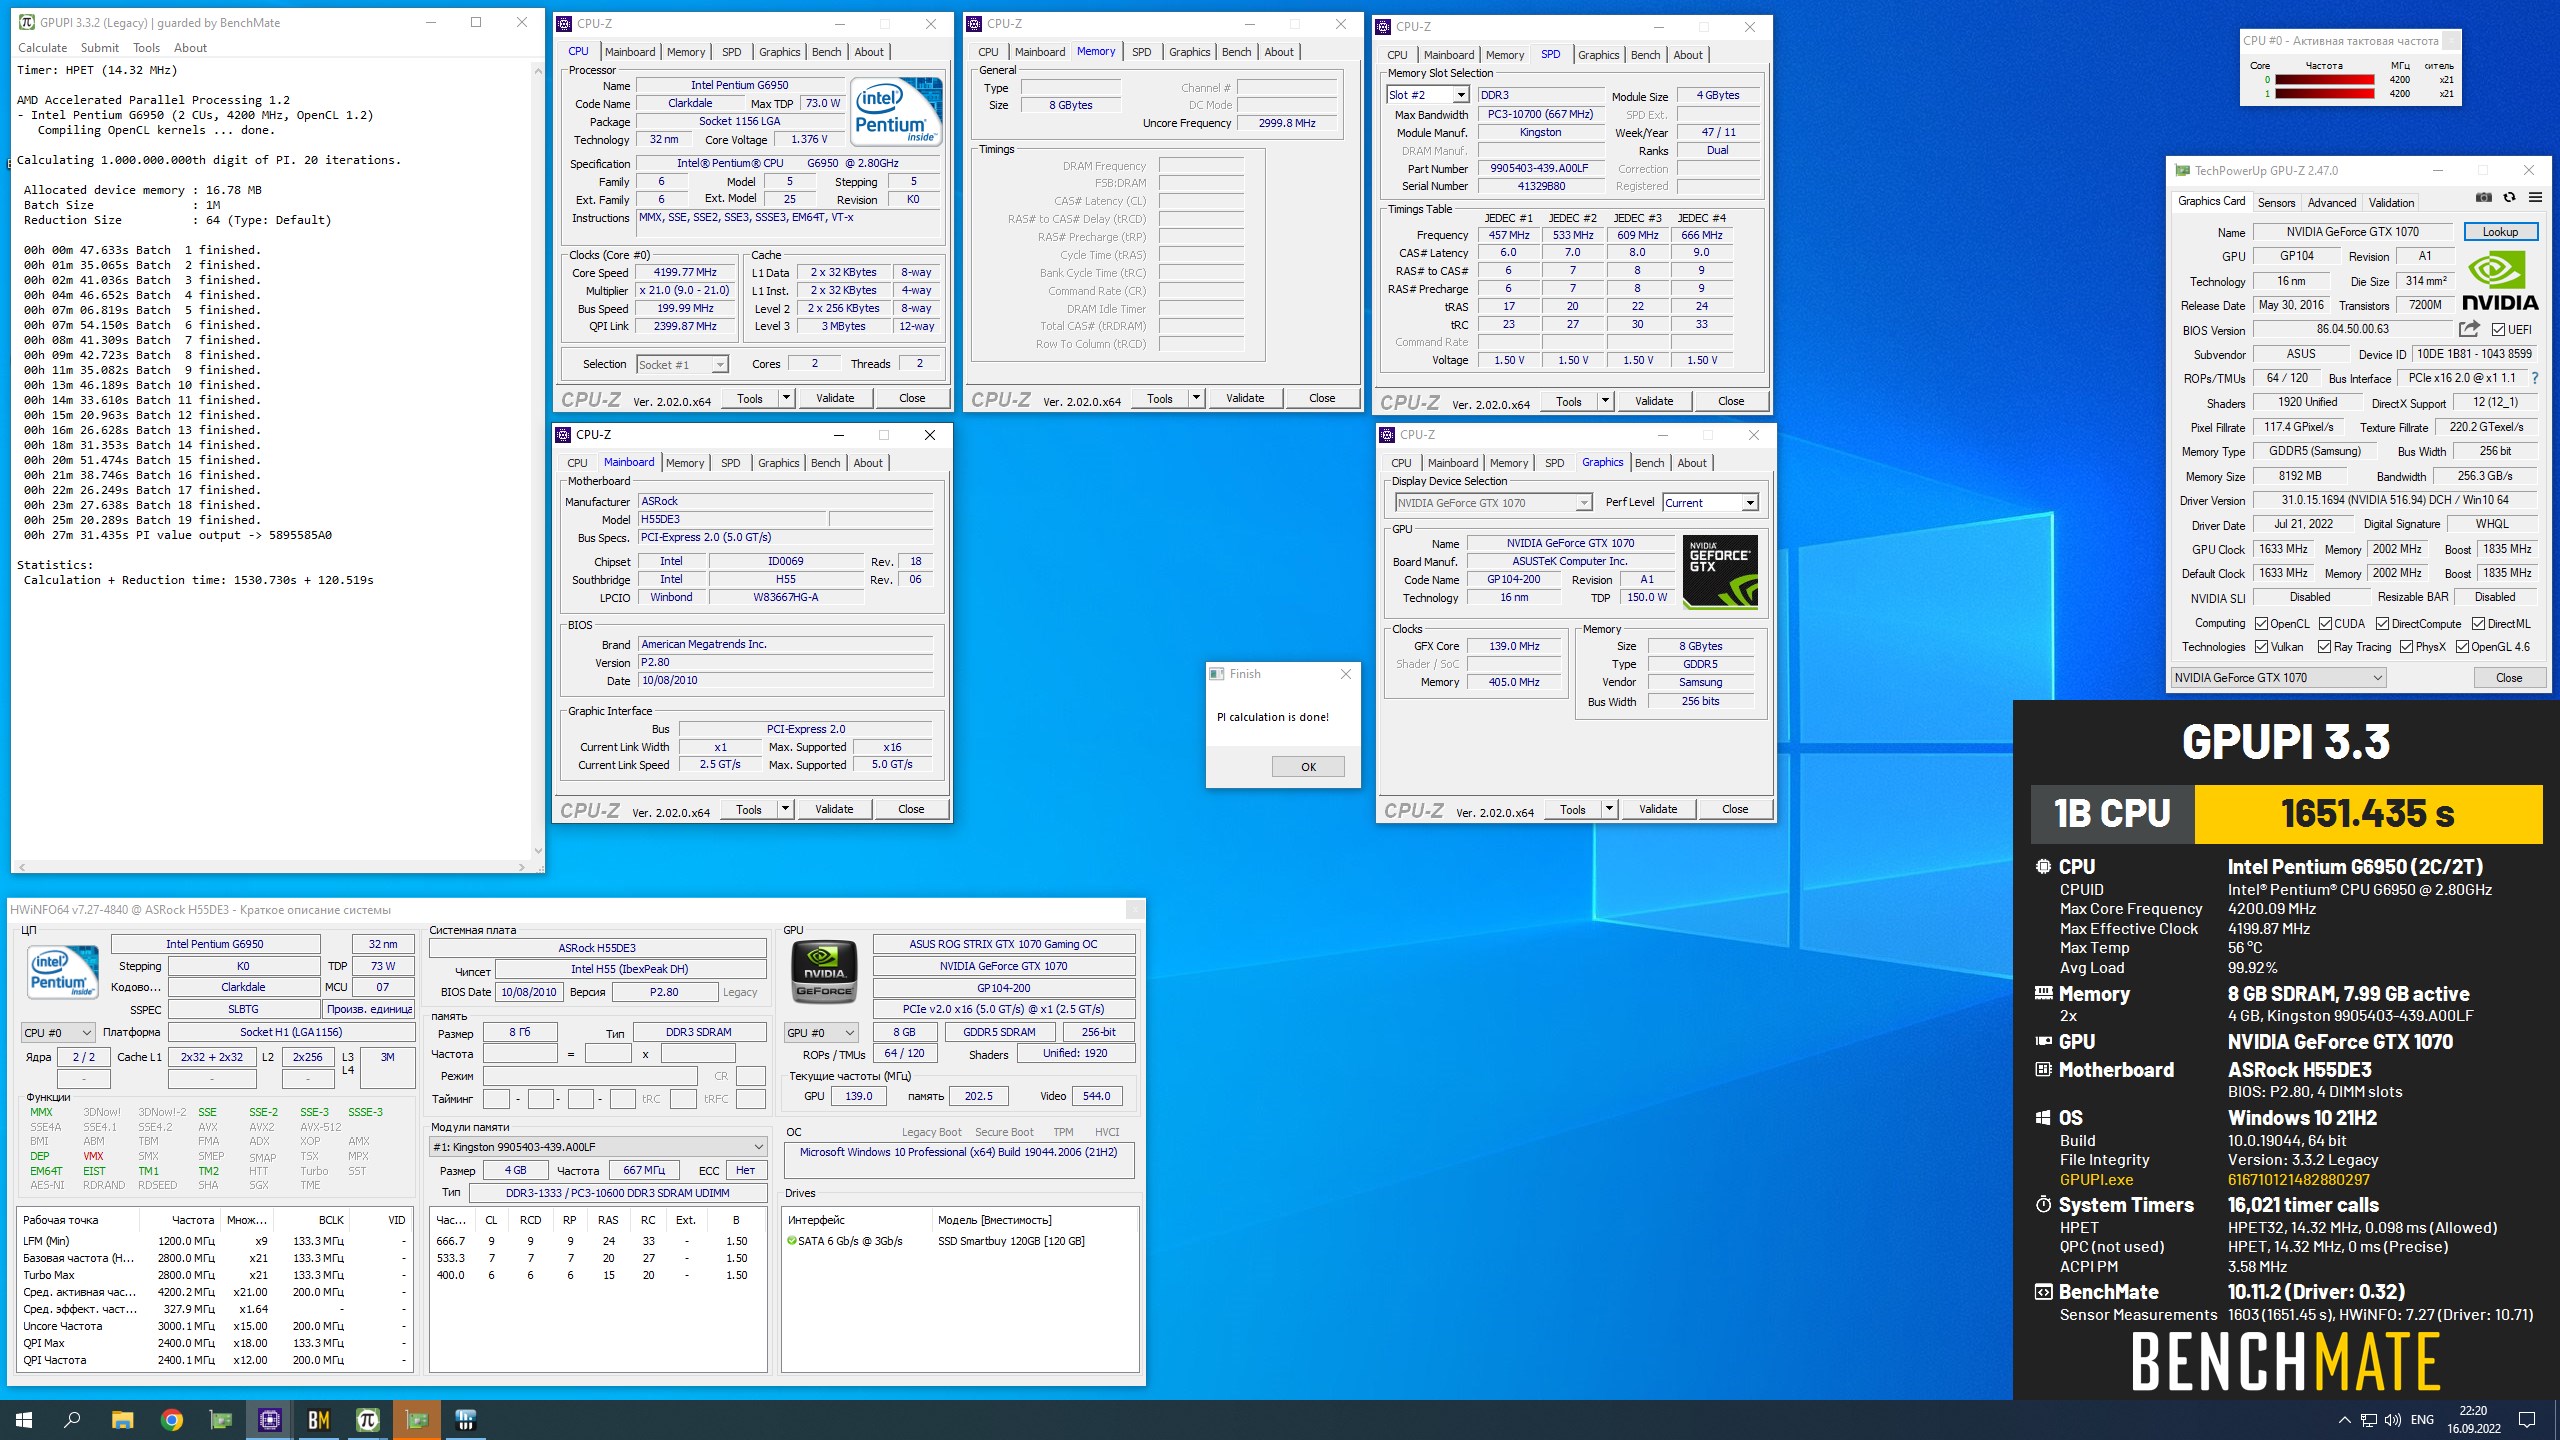Screen dimensions: 2560x1440
Task: Open Bench tab in CPU-Z Mainboard window
Action: 825,463
